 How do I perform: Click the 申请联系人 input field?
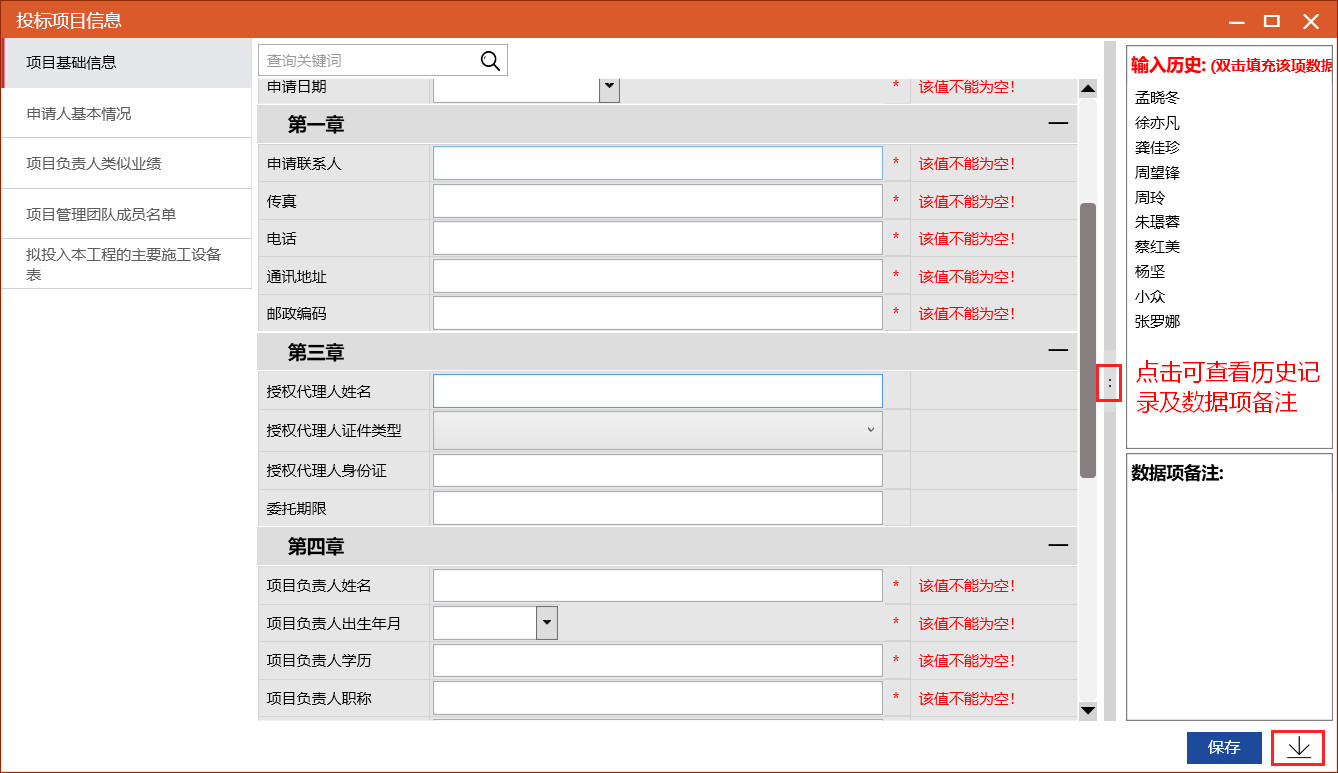coord(657,163)
